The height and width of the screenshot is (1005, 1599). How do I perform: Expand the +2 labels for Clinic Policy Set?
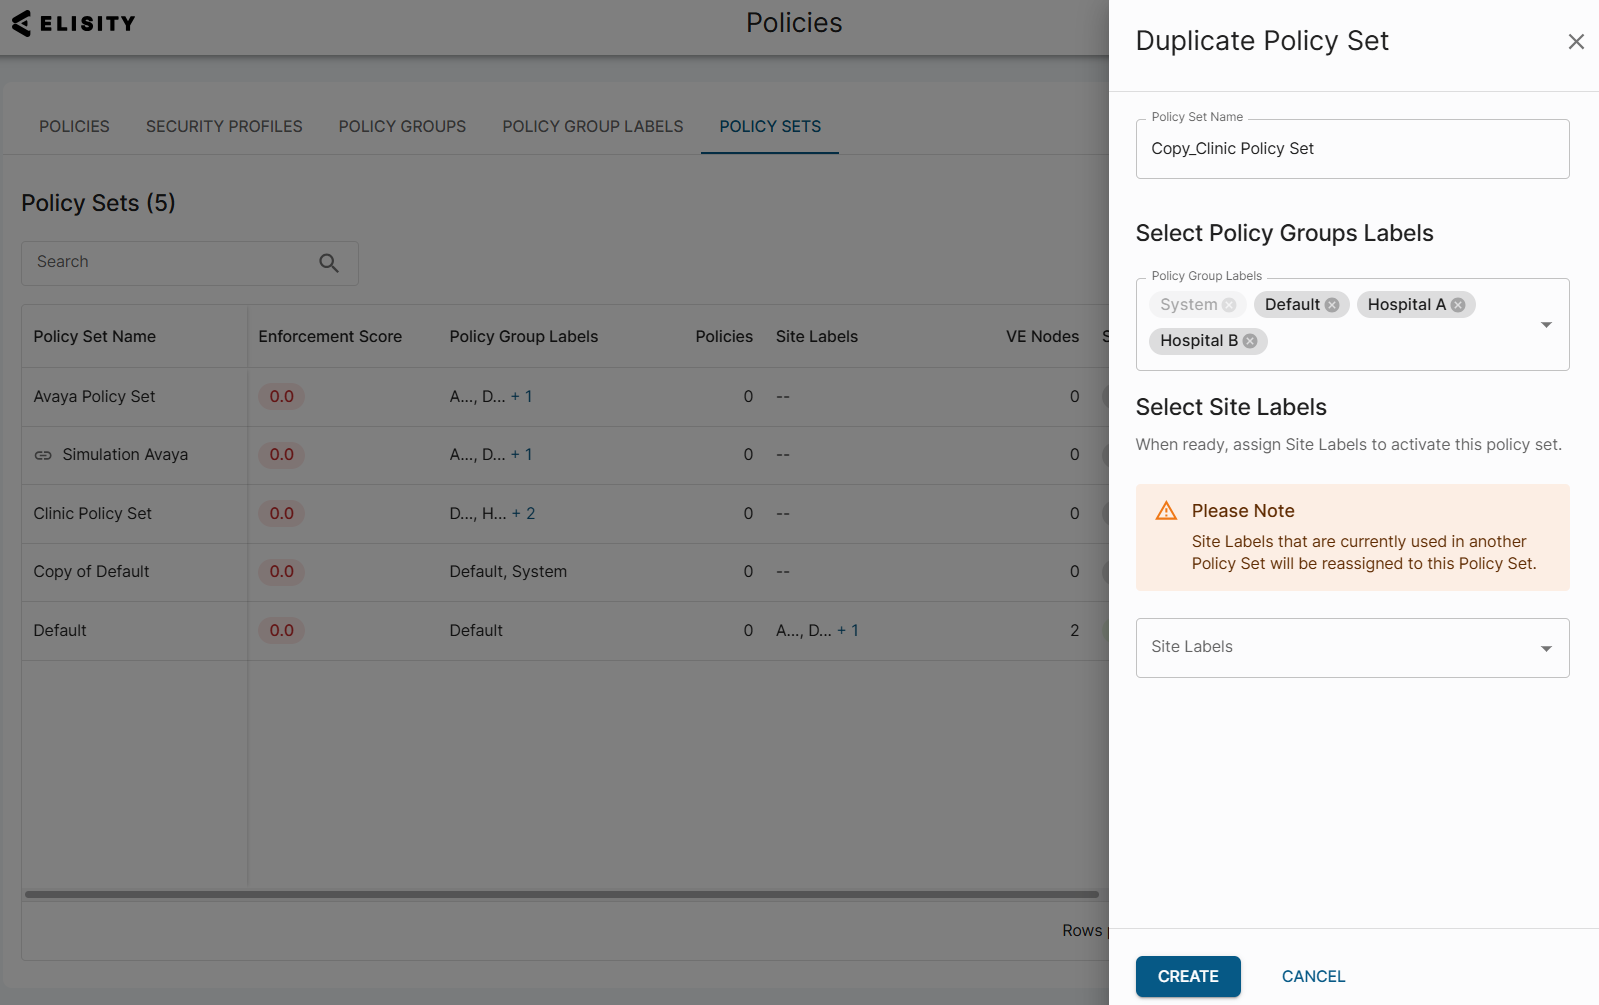[524, 514]
